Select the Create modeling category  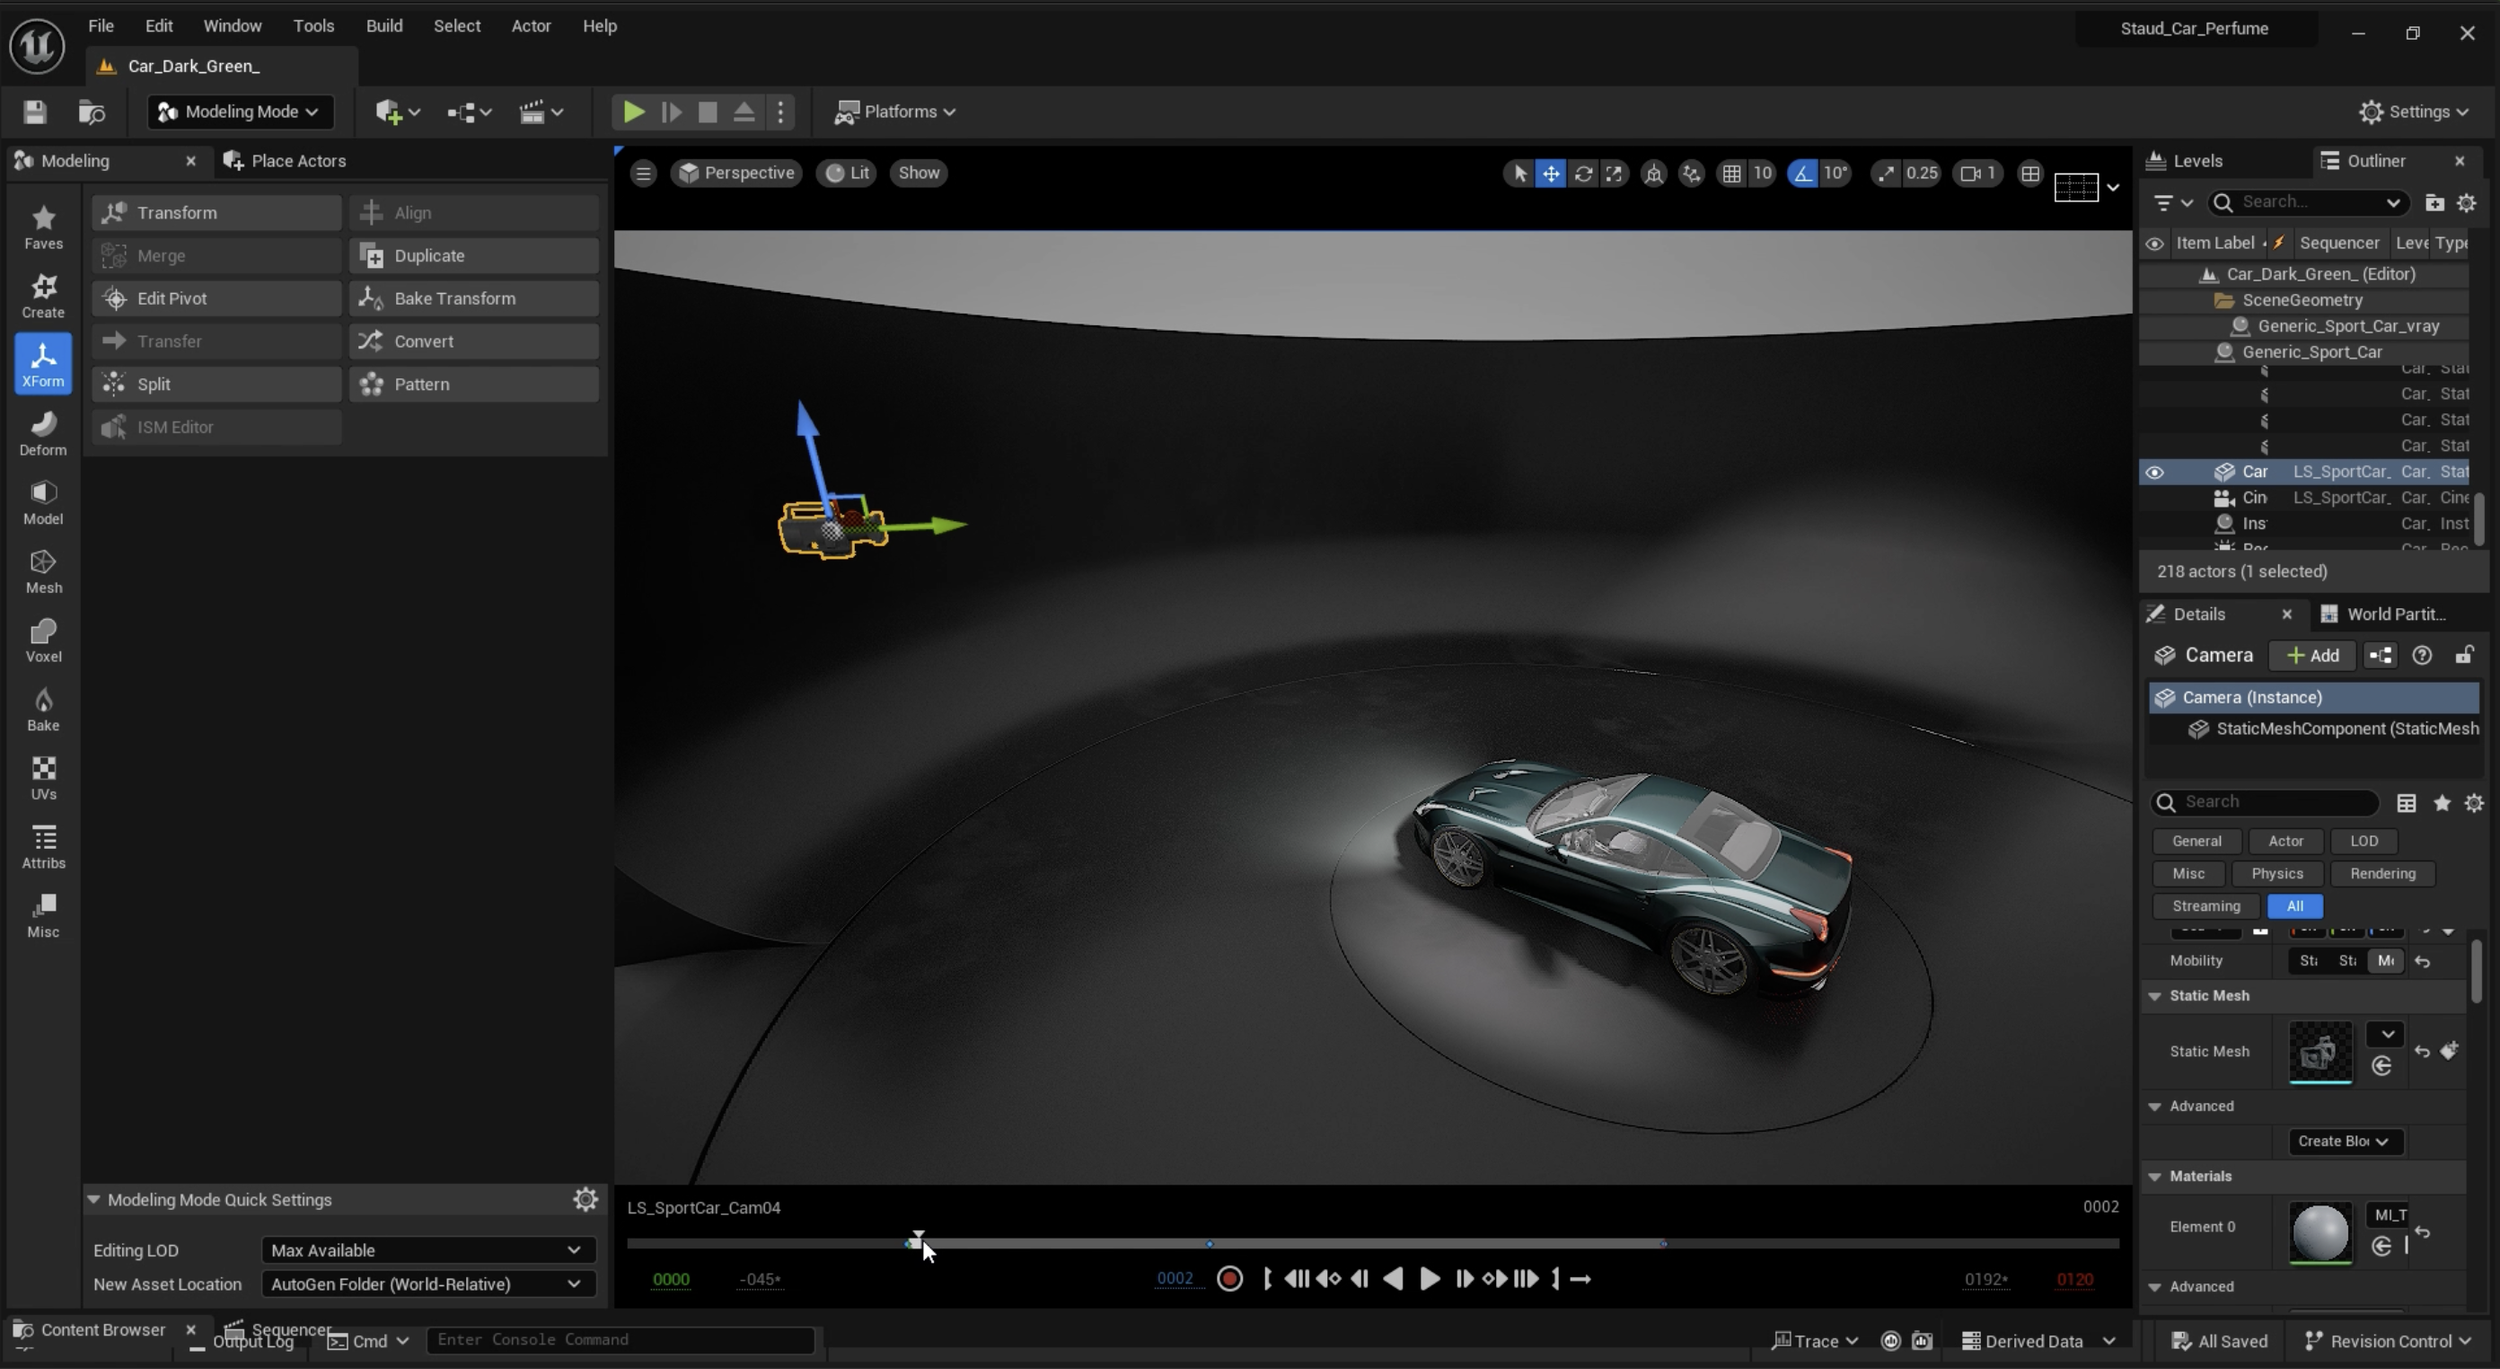(43, 296)
